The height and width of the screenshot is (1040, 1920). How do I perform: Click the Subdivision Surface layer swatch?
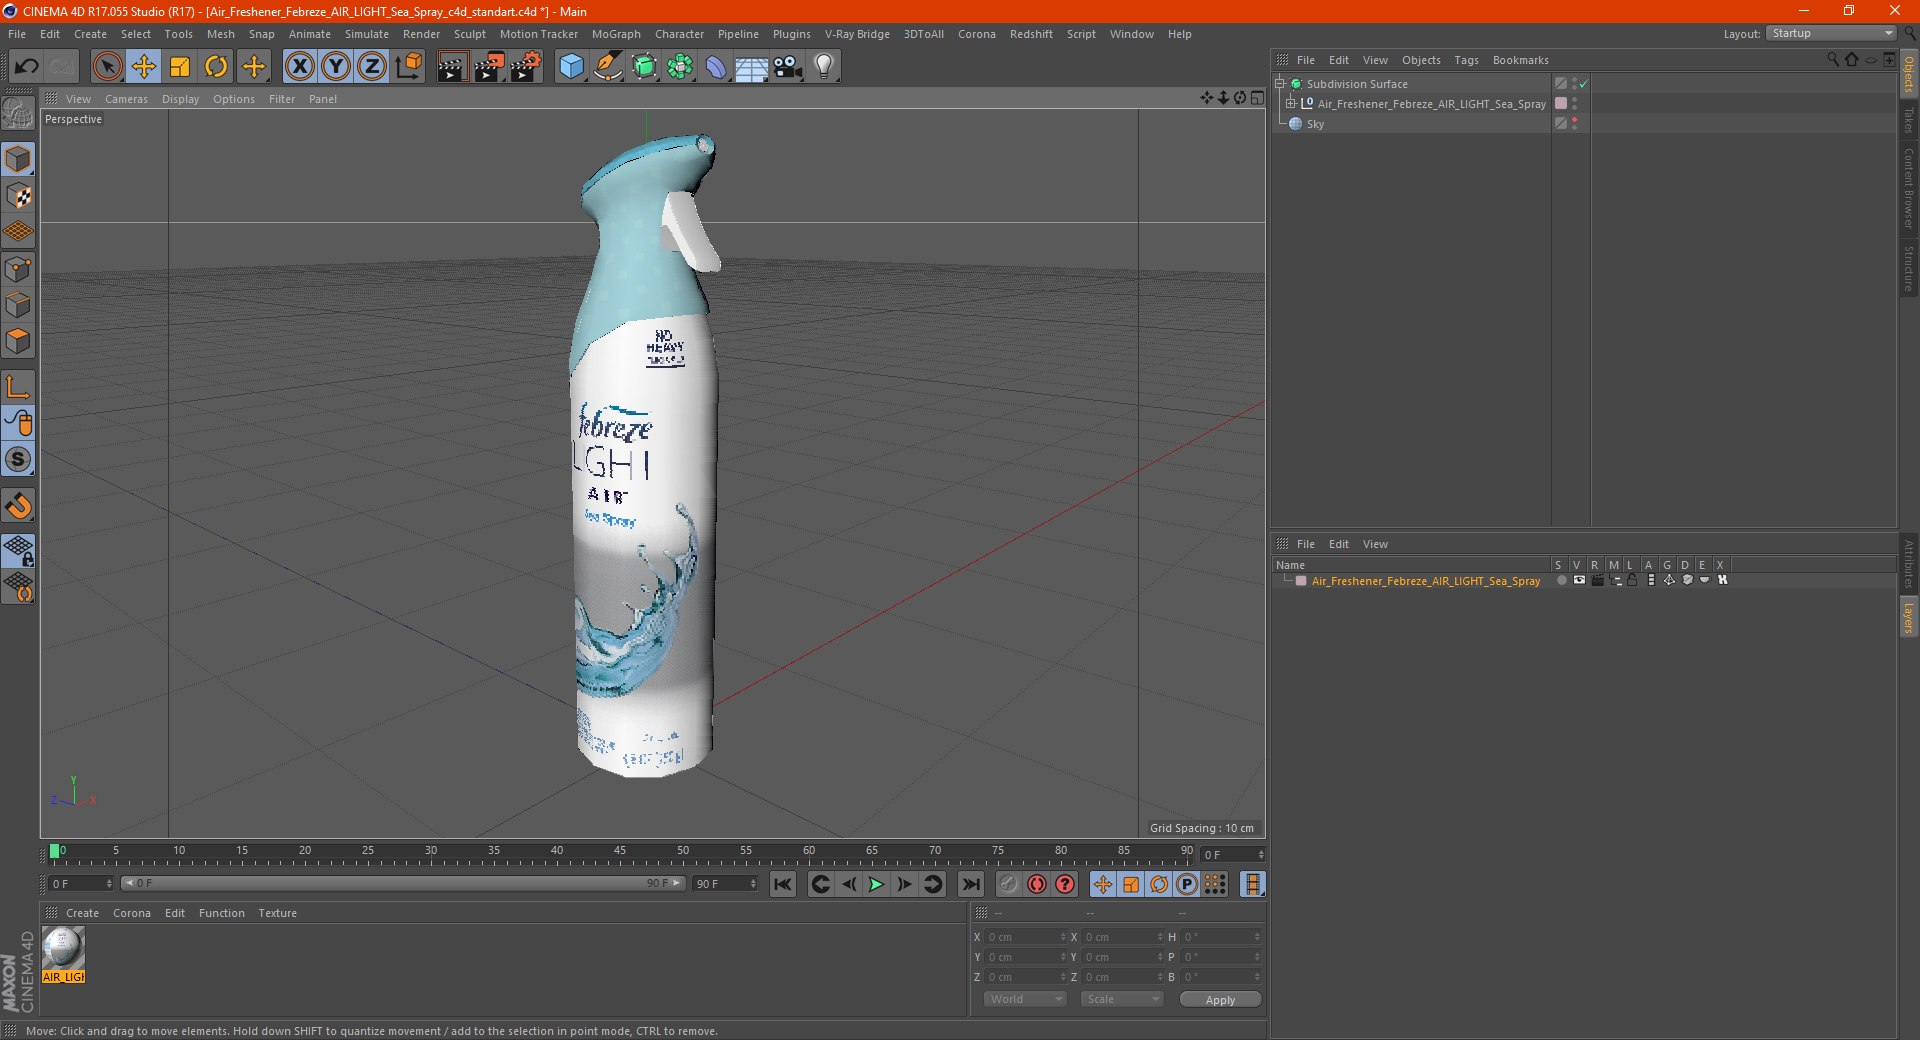tap(1560, 84)
